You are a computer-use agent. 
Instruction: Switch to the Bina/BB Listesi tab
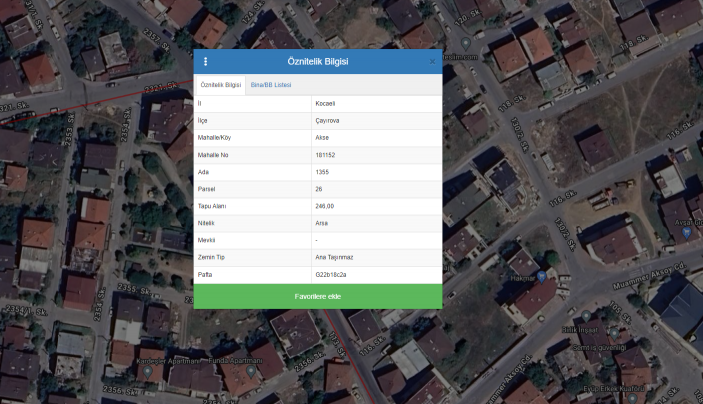(271, 85)
